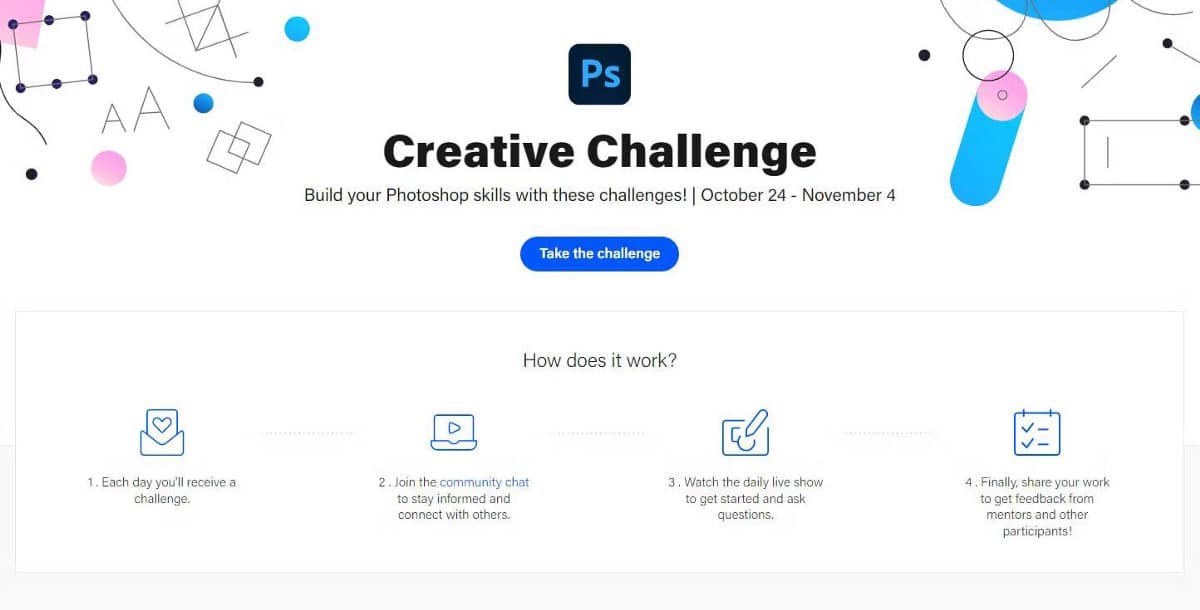This screenshot has height=610, width=1200.
Task: Select the checklist calendar icon
Action: click(1037, 432)
